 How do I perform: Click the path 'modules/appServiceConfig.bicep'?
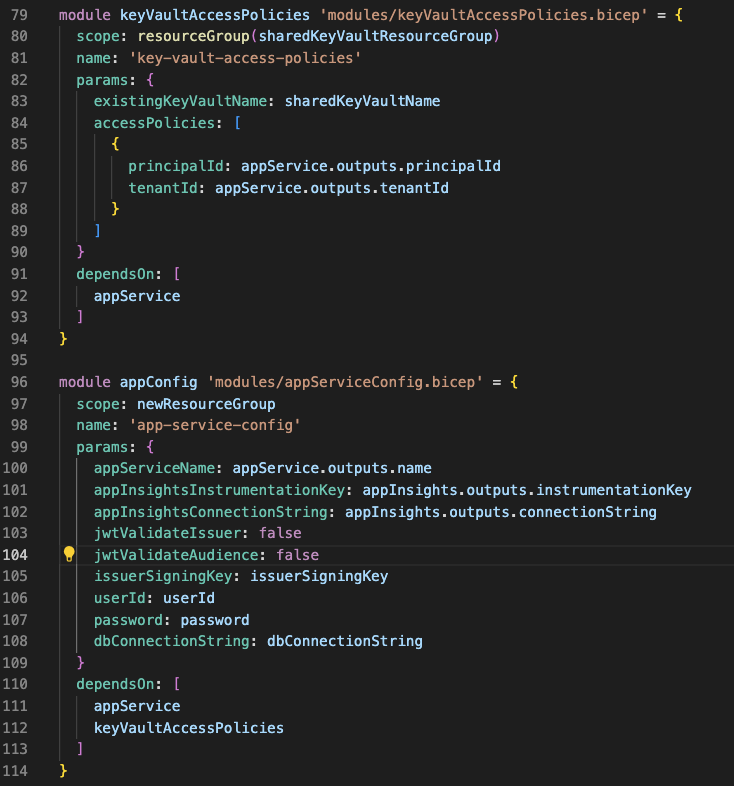pos(345,382)
